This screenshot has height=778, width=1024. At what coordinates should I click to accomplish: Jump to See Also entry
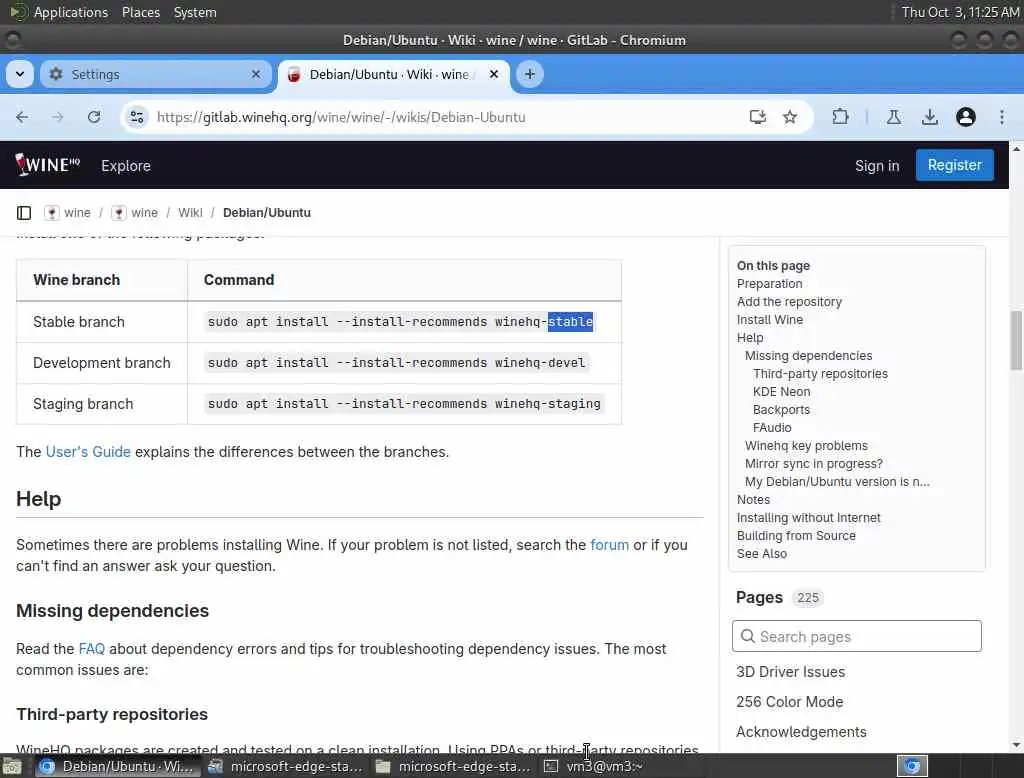pyautogui.click(x=761, y=553)
